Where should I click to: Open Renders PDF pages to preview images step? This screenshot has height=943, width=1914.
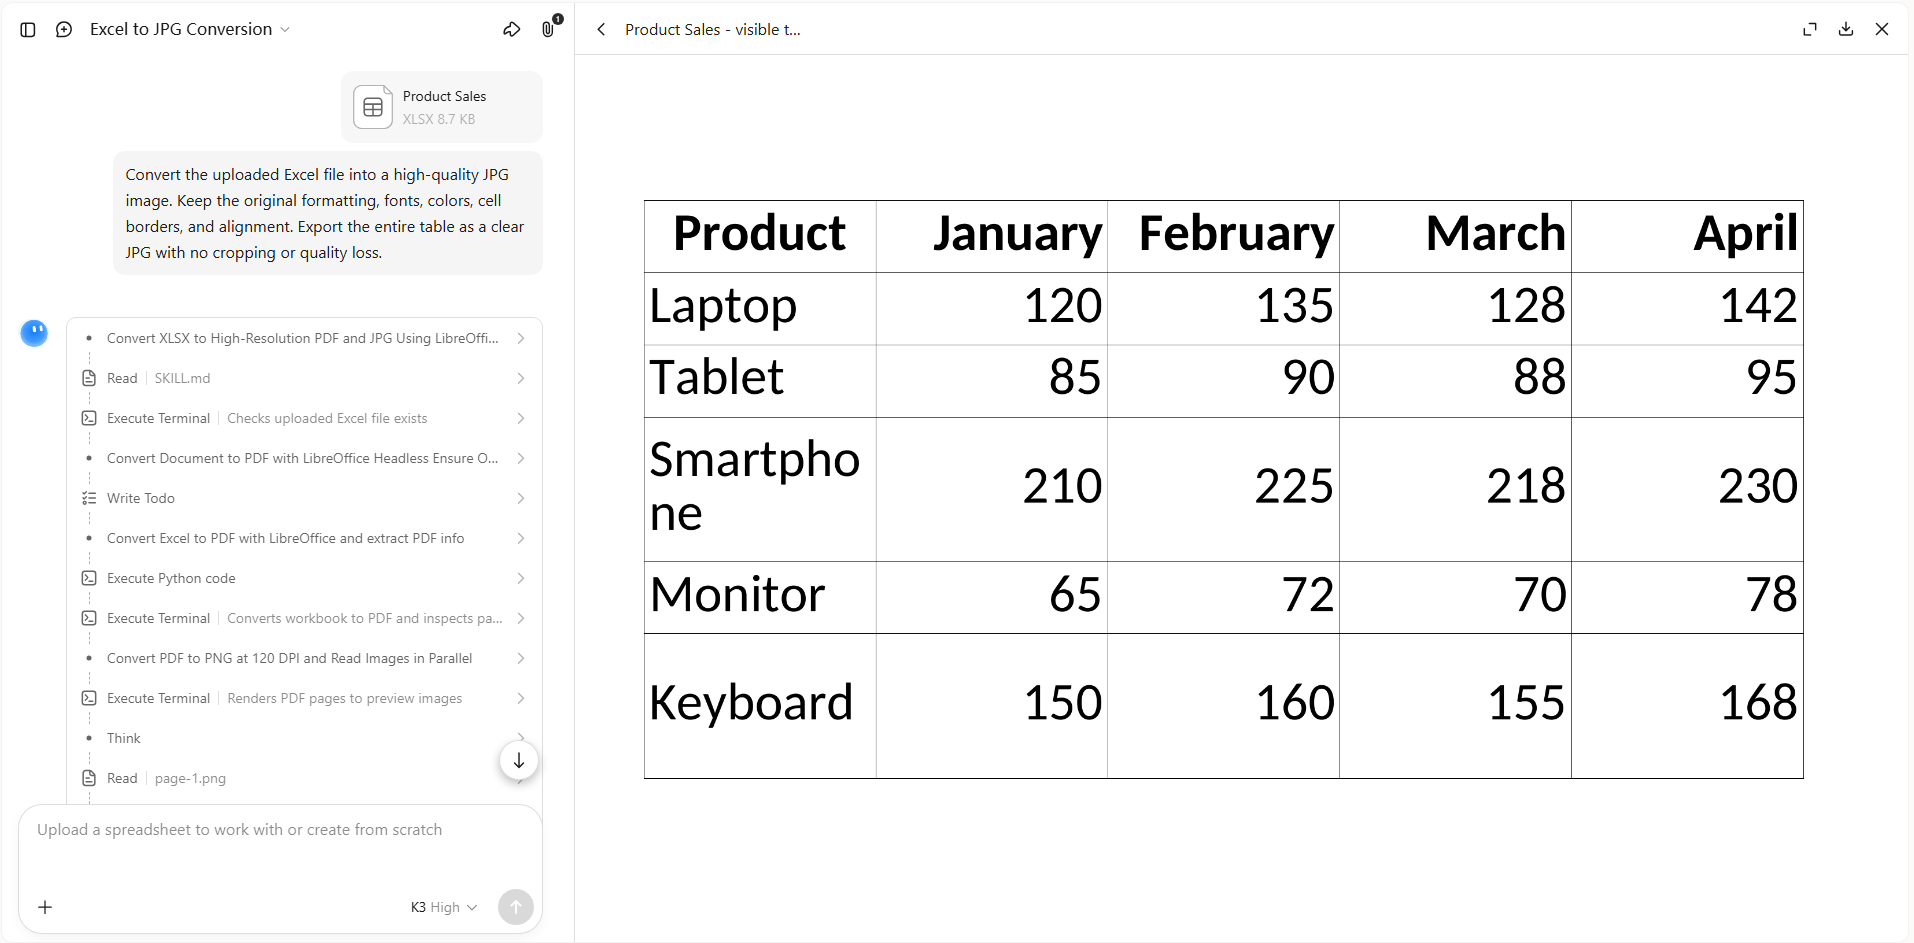tap(304, 698)
